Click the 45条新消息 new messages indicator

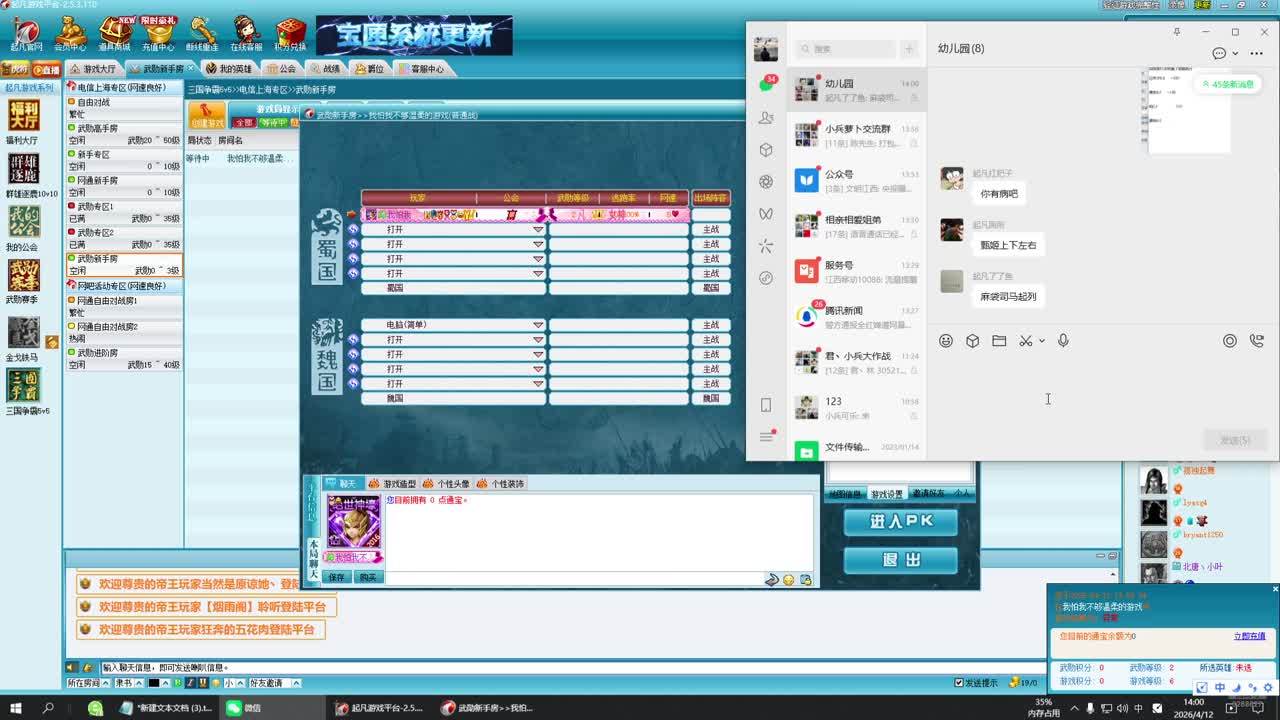click(1226, 84)
